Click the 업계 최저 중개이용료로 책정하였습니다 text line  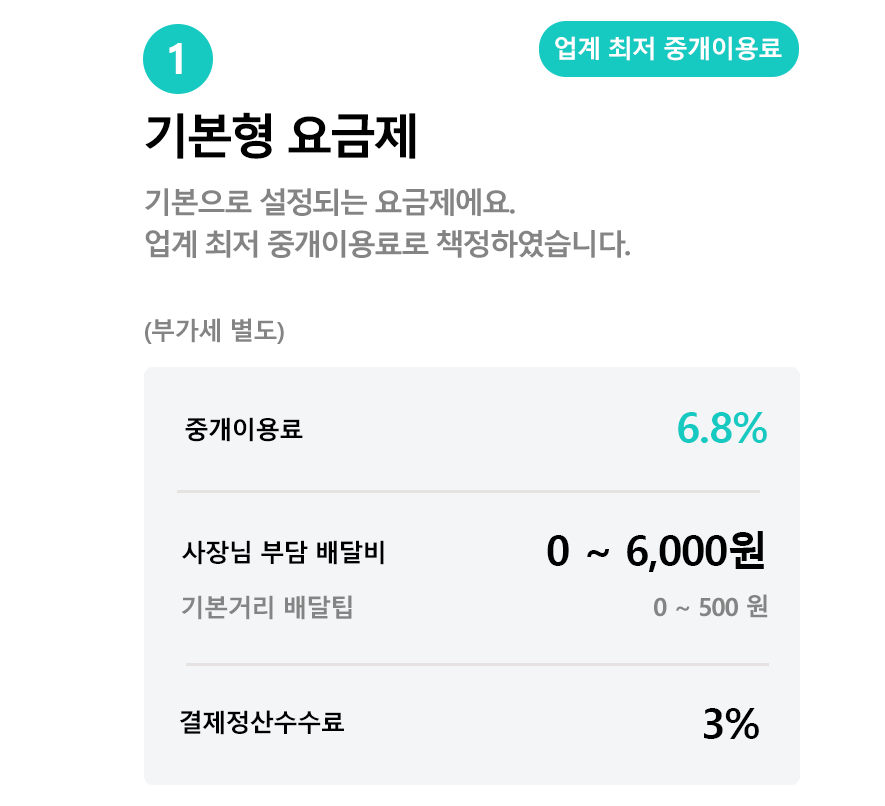[387, 243]
